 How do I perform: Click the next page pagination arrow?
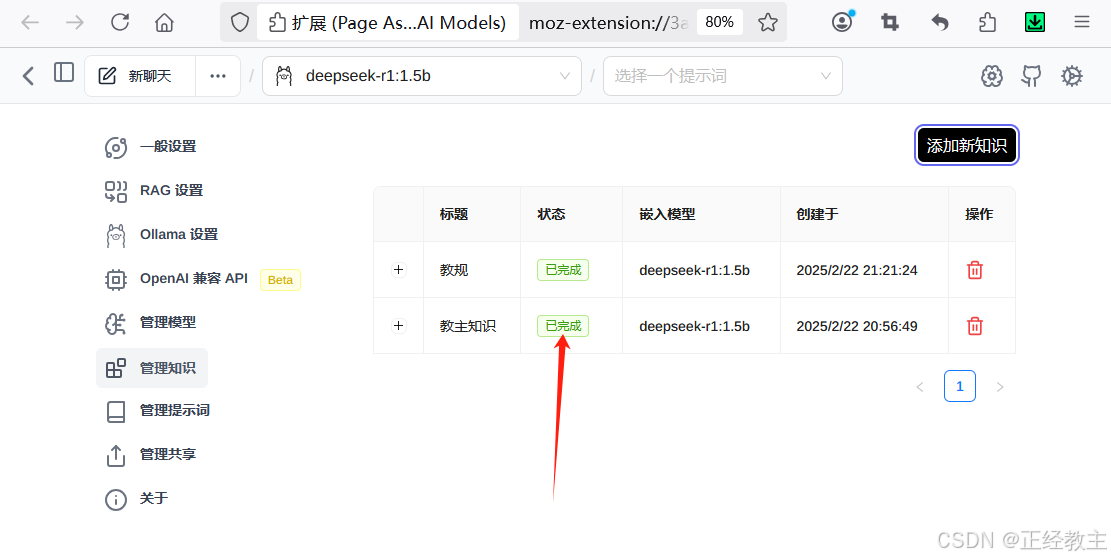click(x=1000, y=387)
